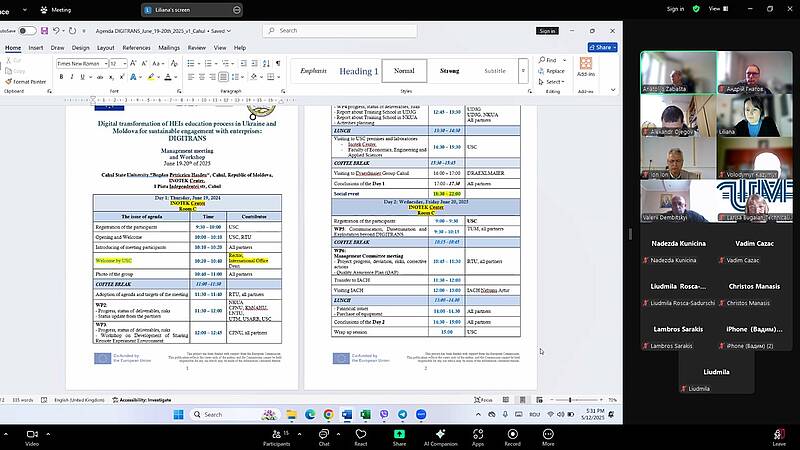Decrease paragraph indent
The height and width of the screenshot is (450, 800).
(x=243, y=63)
